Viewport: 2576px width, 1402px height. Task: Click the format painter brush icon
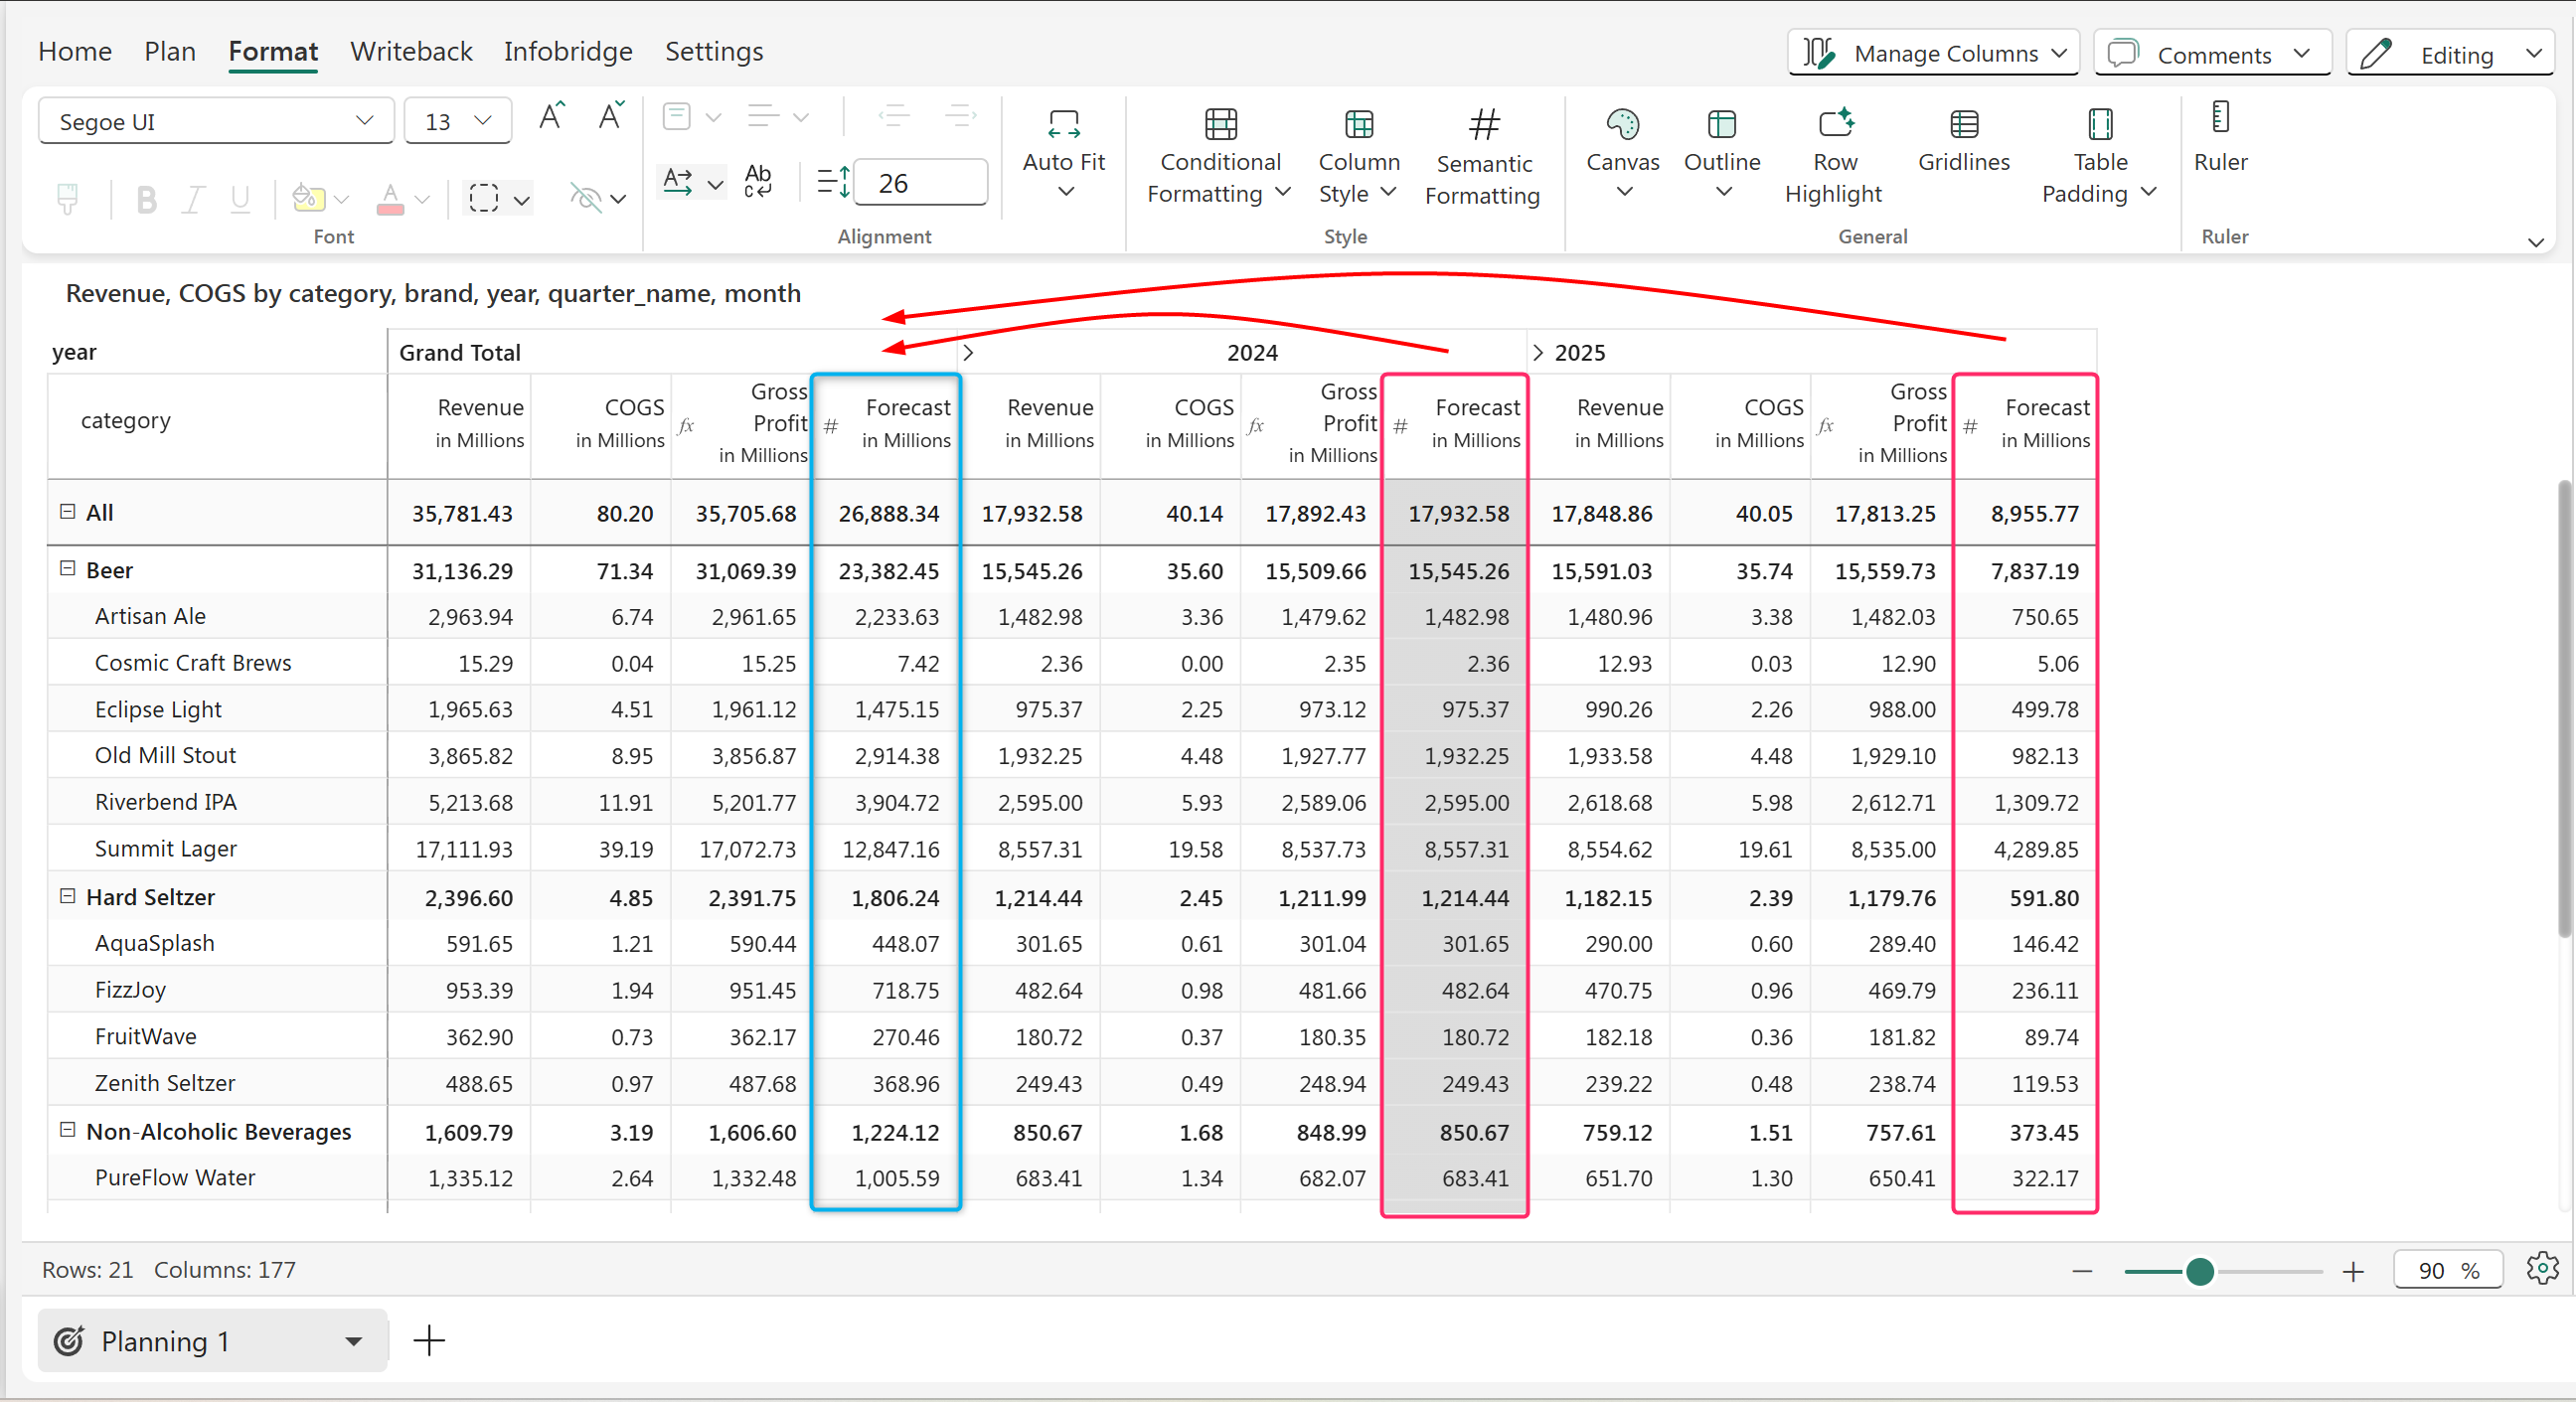tap(68, 199)
